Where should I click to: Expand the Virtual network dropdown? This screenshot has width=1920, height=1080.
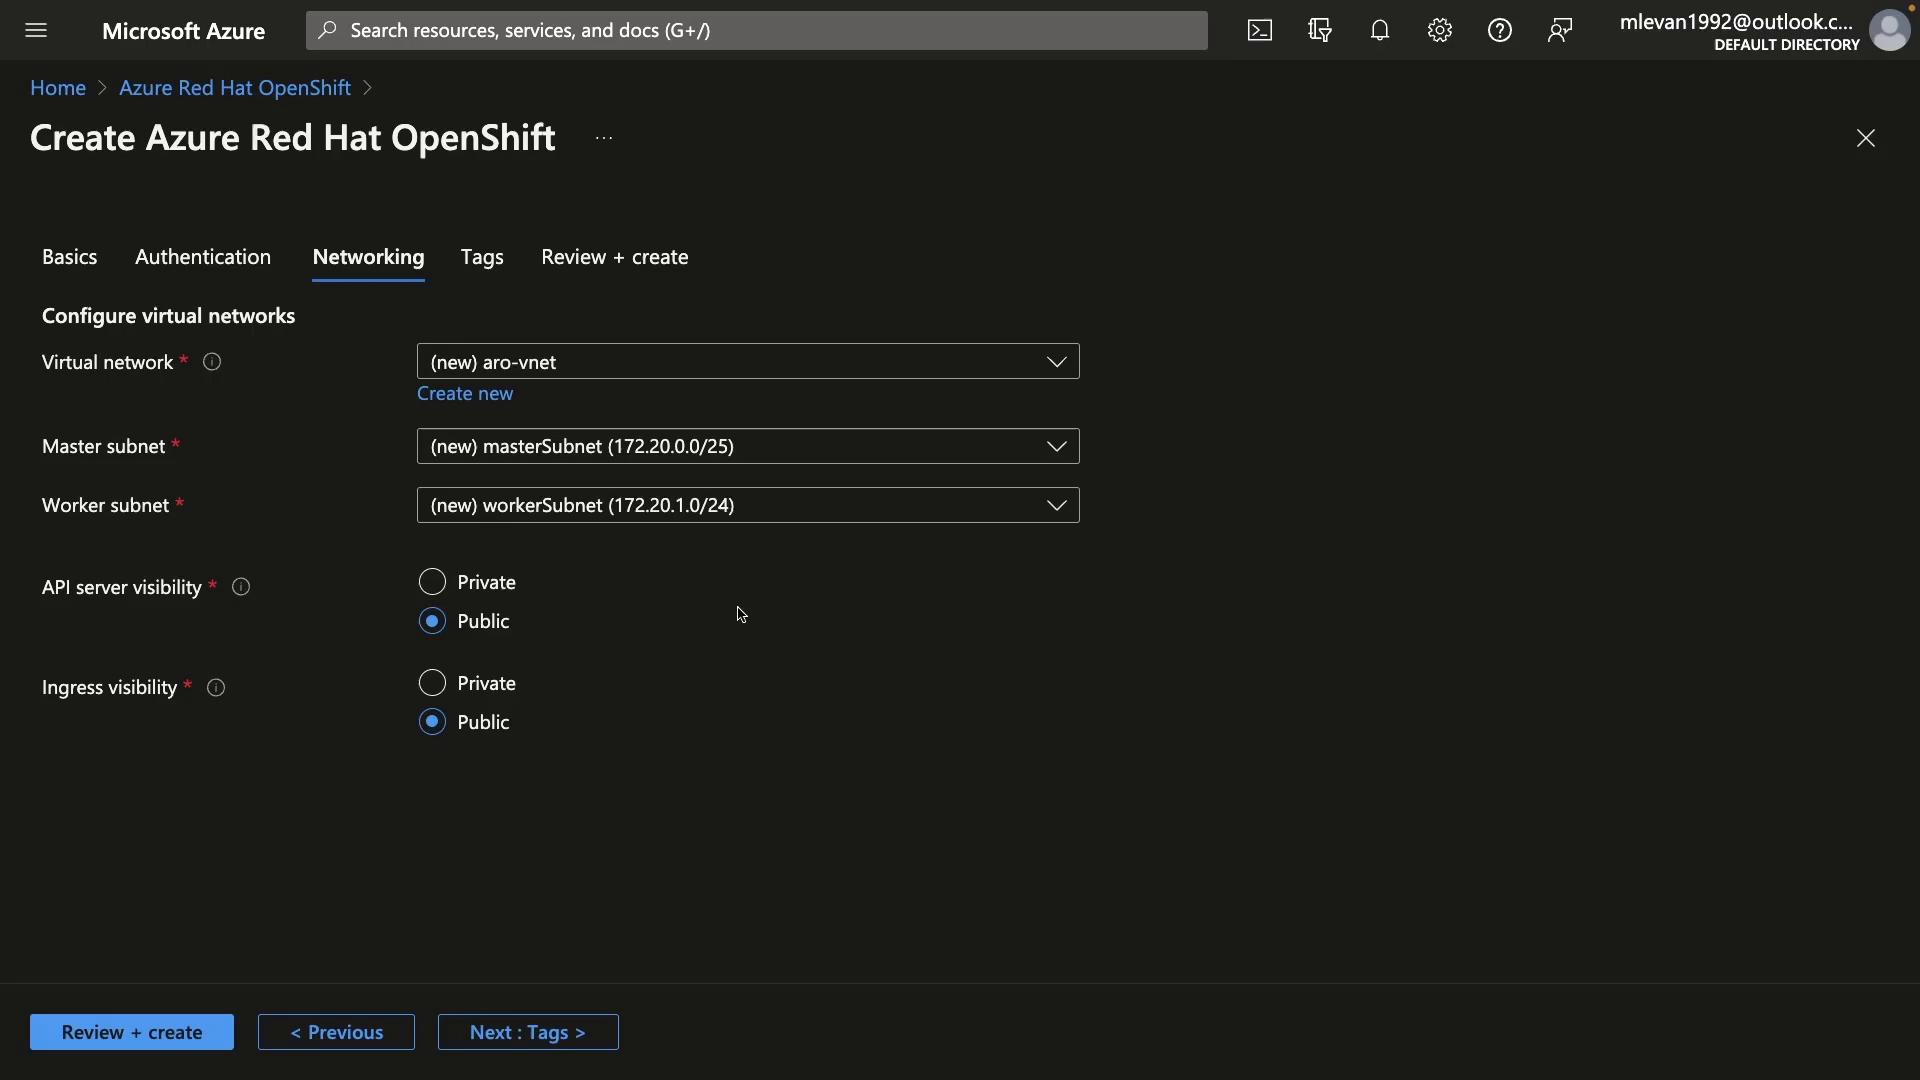click(x=748, y=362)
